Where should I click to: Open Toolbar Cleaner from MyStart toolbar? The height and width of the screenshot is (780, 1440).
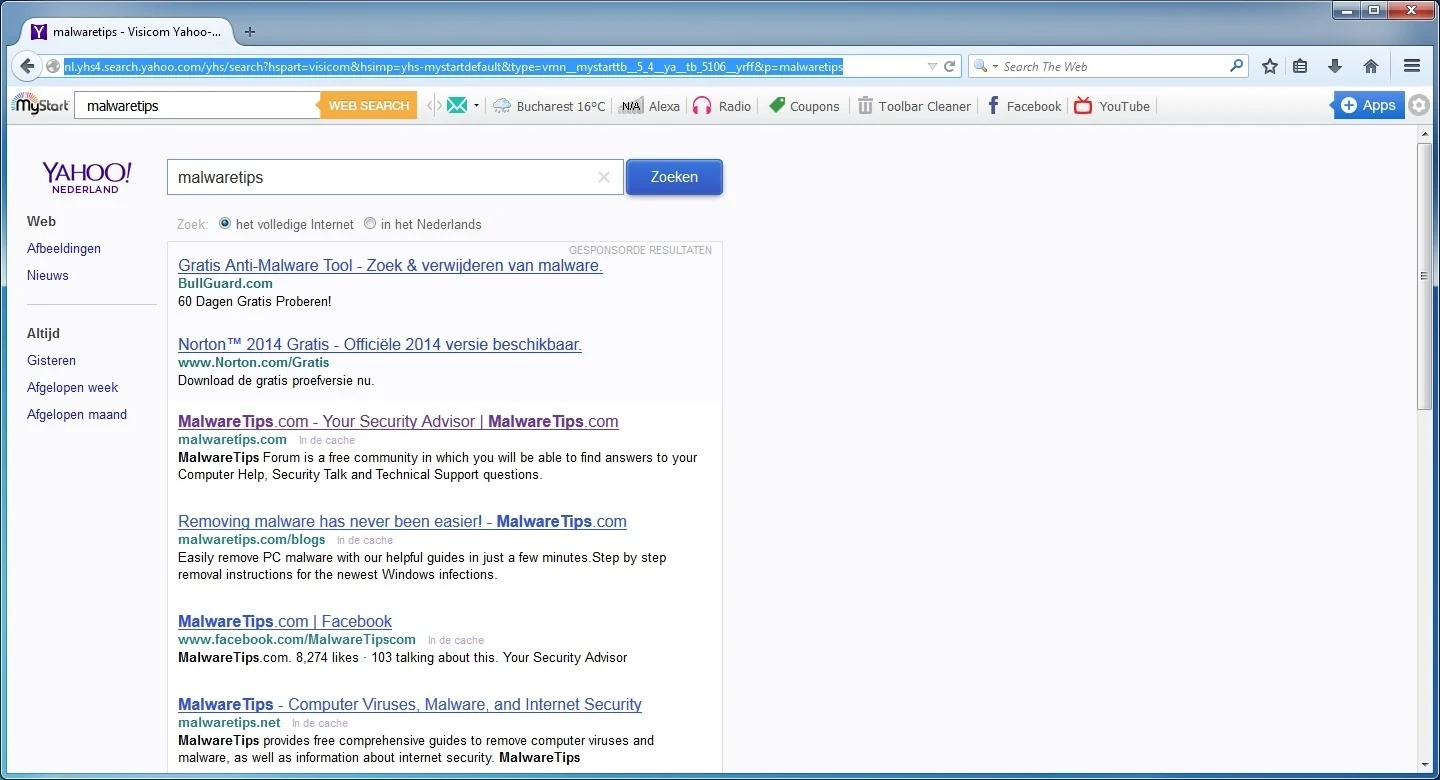914,106
